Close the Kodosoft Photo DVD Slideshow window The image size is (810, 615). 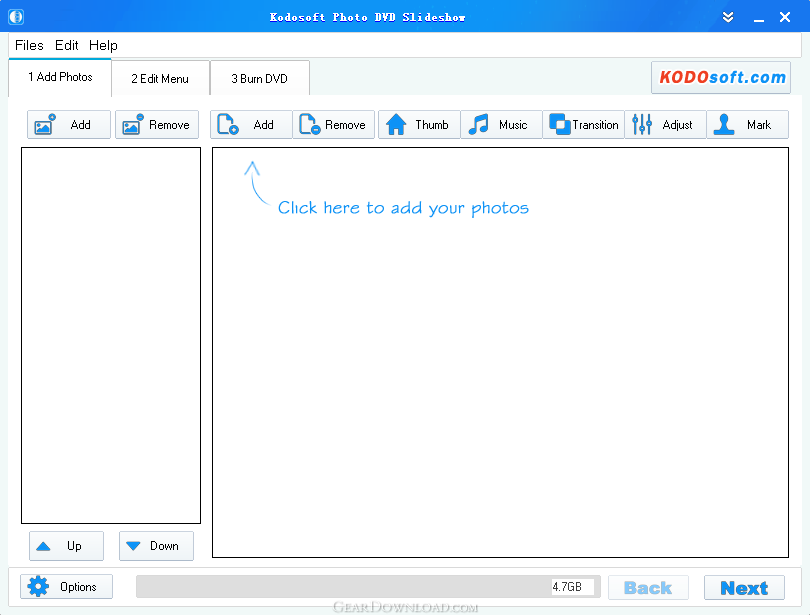tap(785, 17)
